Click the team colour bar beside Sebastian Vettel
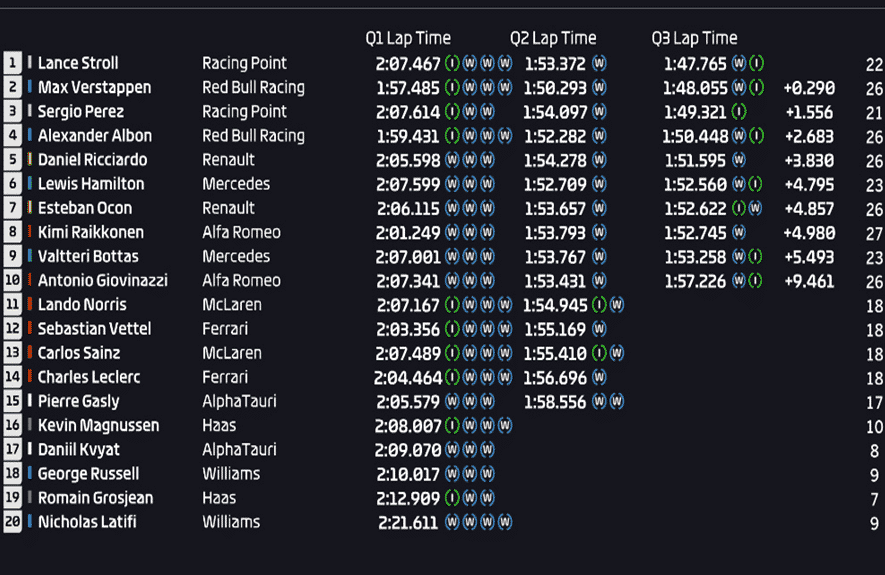This screenshot has width=885, height=575. [29, 328]
